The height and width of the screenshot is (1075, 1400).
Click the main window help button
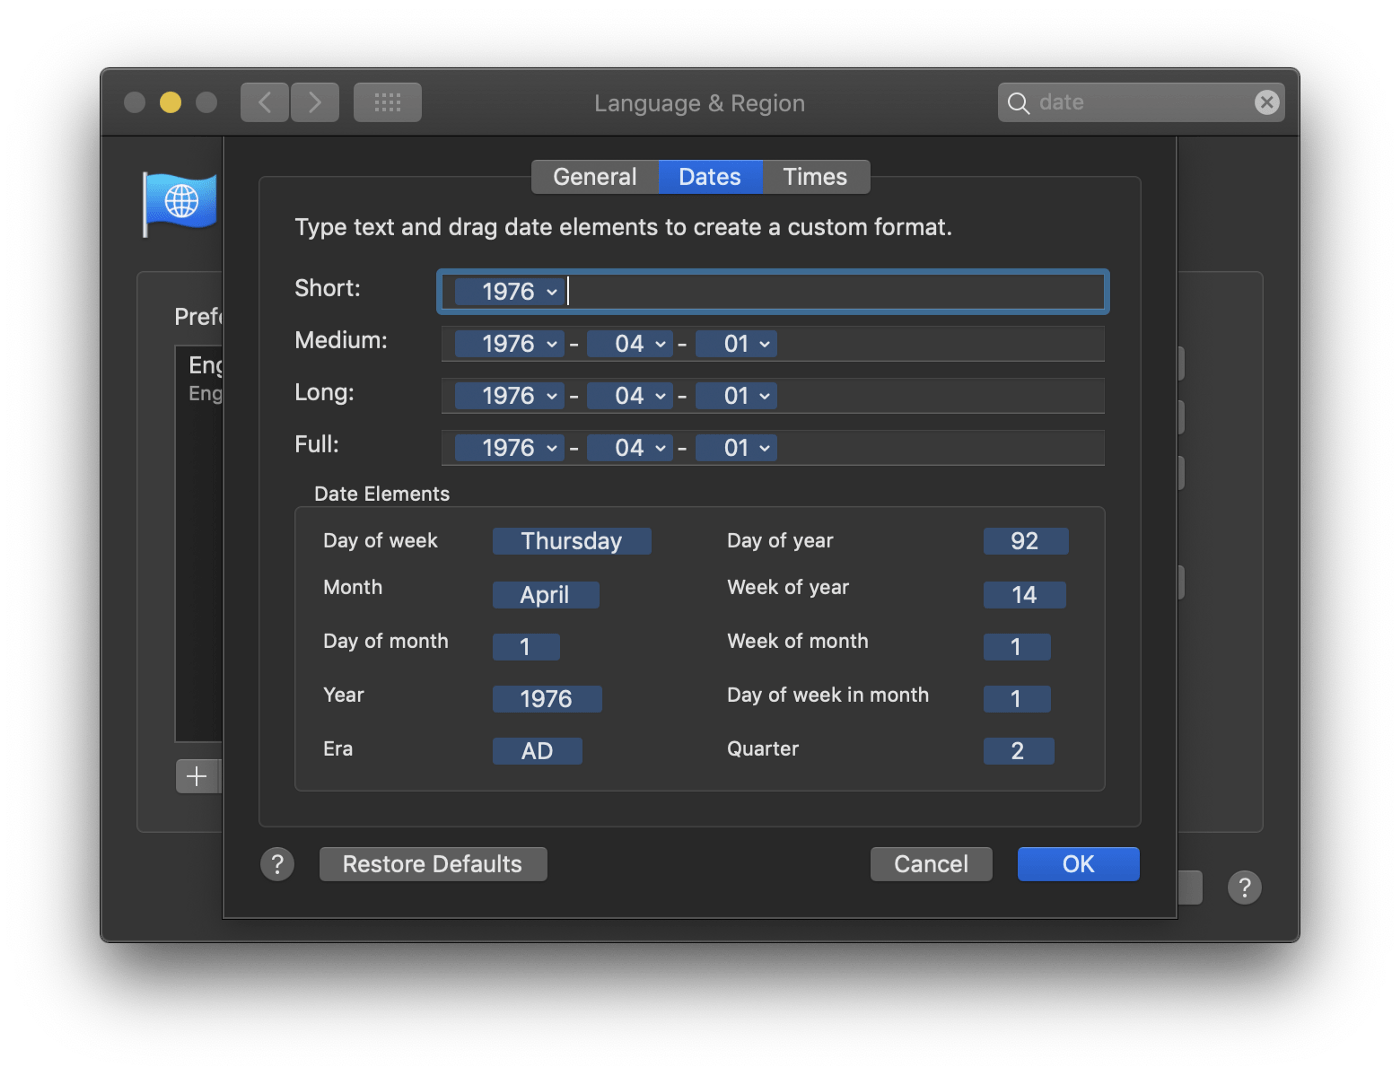(1244, 887)
